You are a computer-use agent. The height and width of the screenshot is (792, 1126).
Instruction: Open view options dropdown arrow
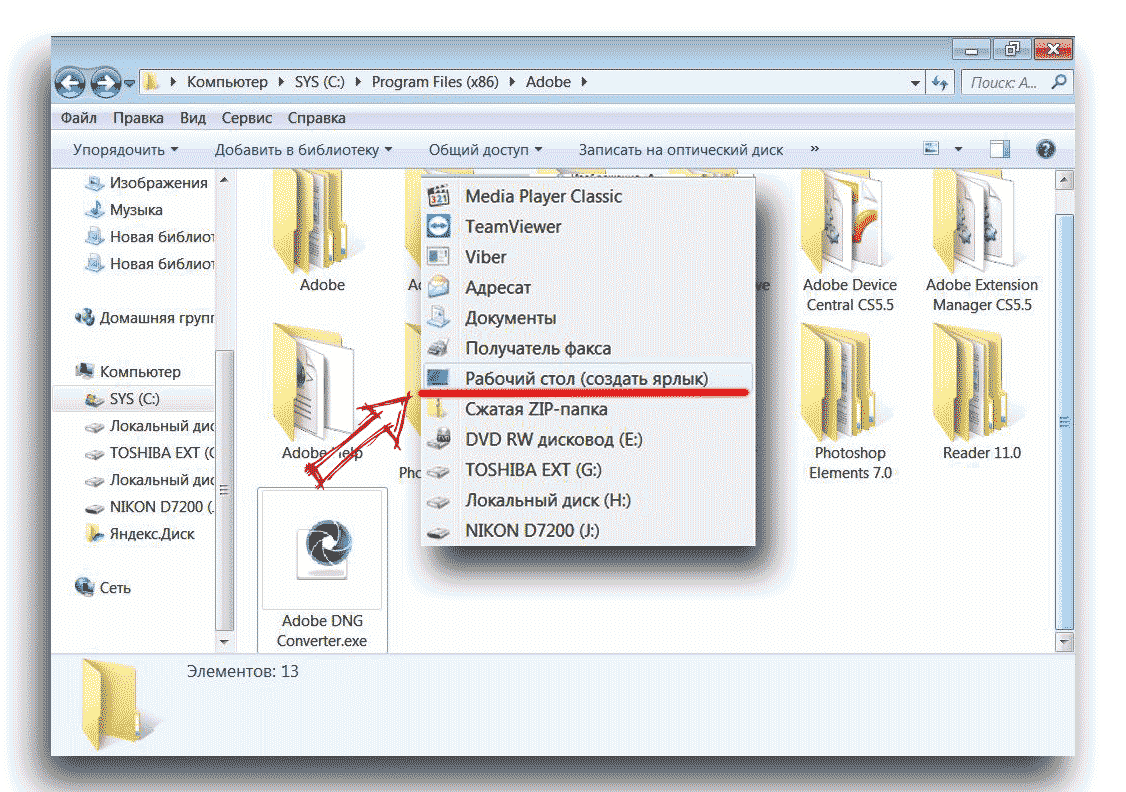click(958, 149)
